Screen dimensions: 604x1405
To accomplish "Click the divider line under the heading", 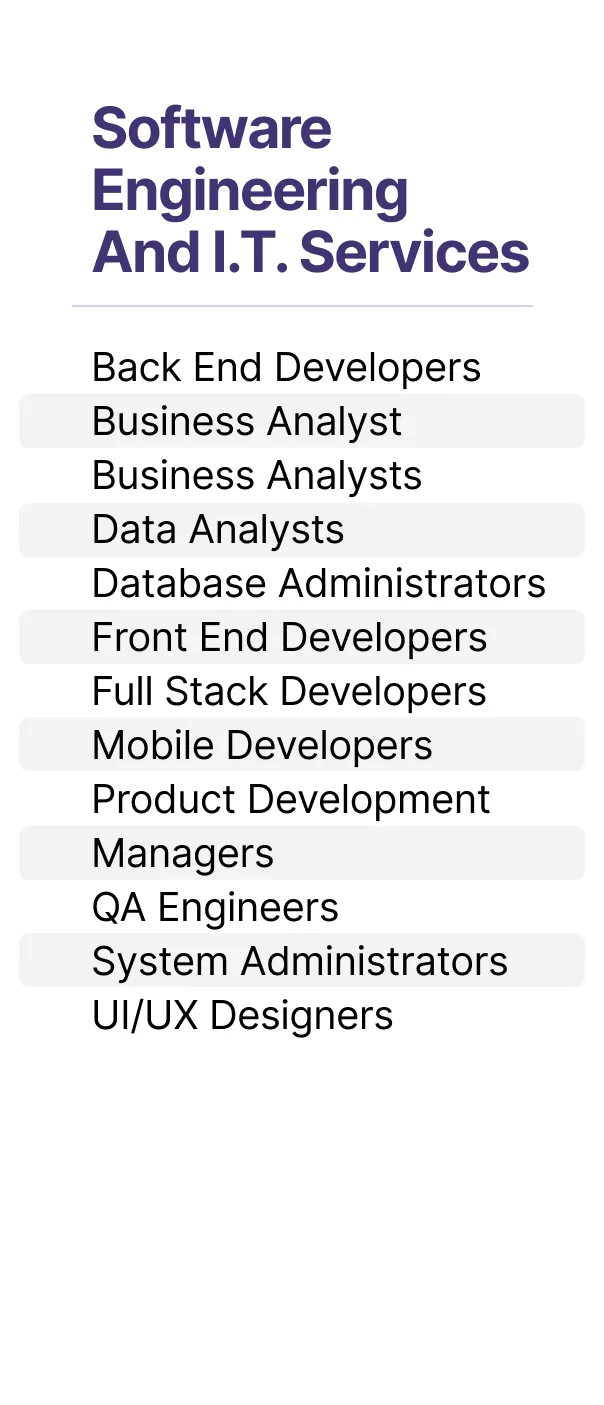I will [302, 305].
